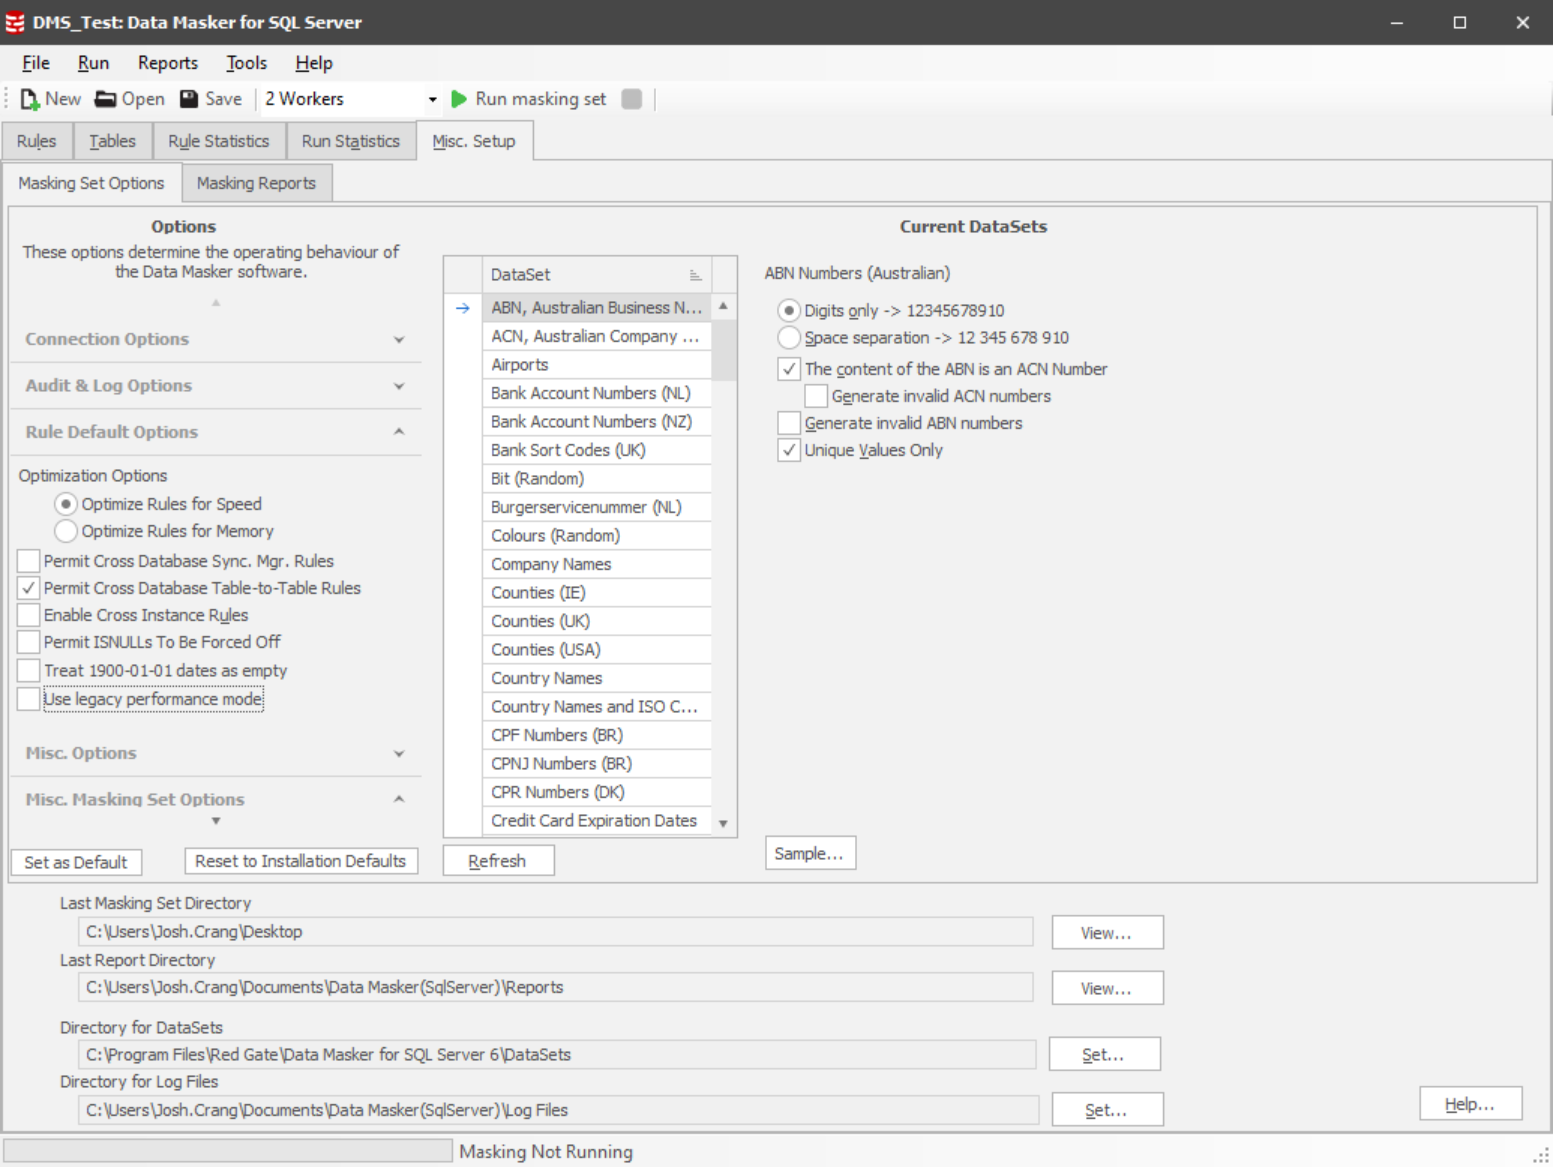The height and width of the screenshot is (1167, 1553).
Task: Switch to the Run Statistics tab
Action: (x=350, y=141)
